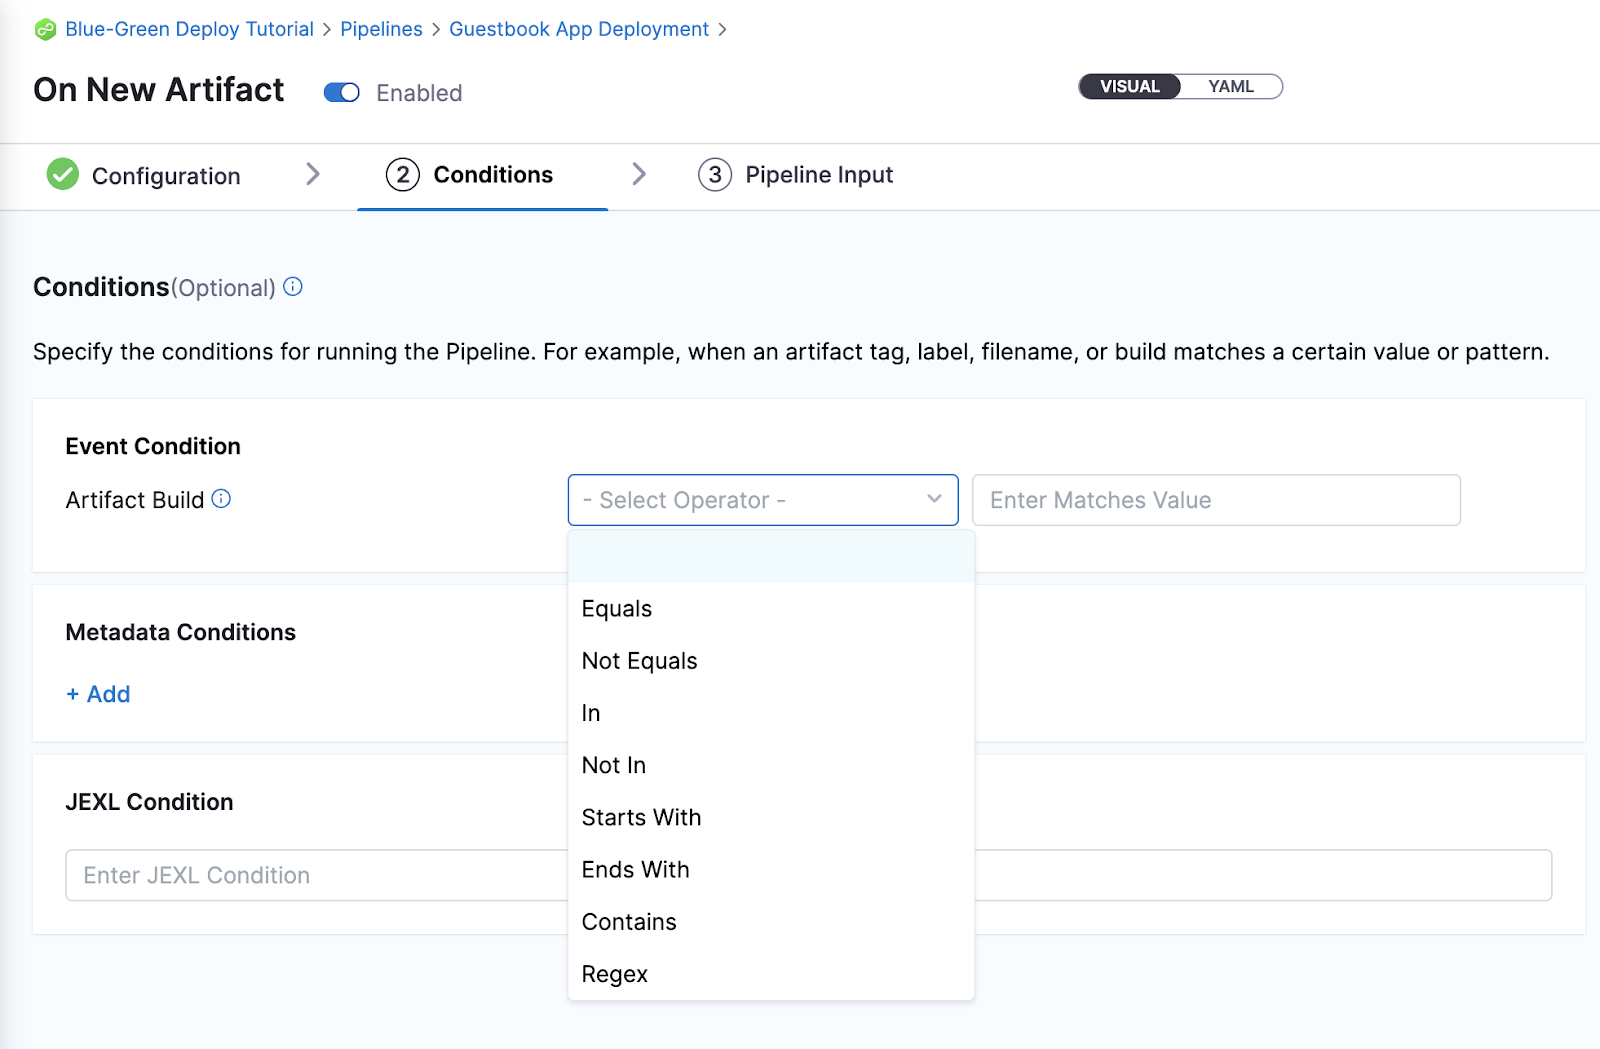Click the chevron after Guestbook App Deployment breadcrumb

(724, 29)
